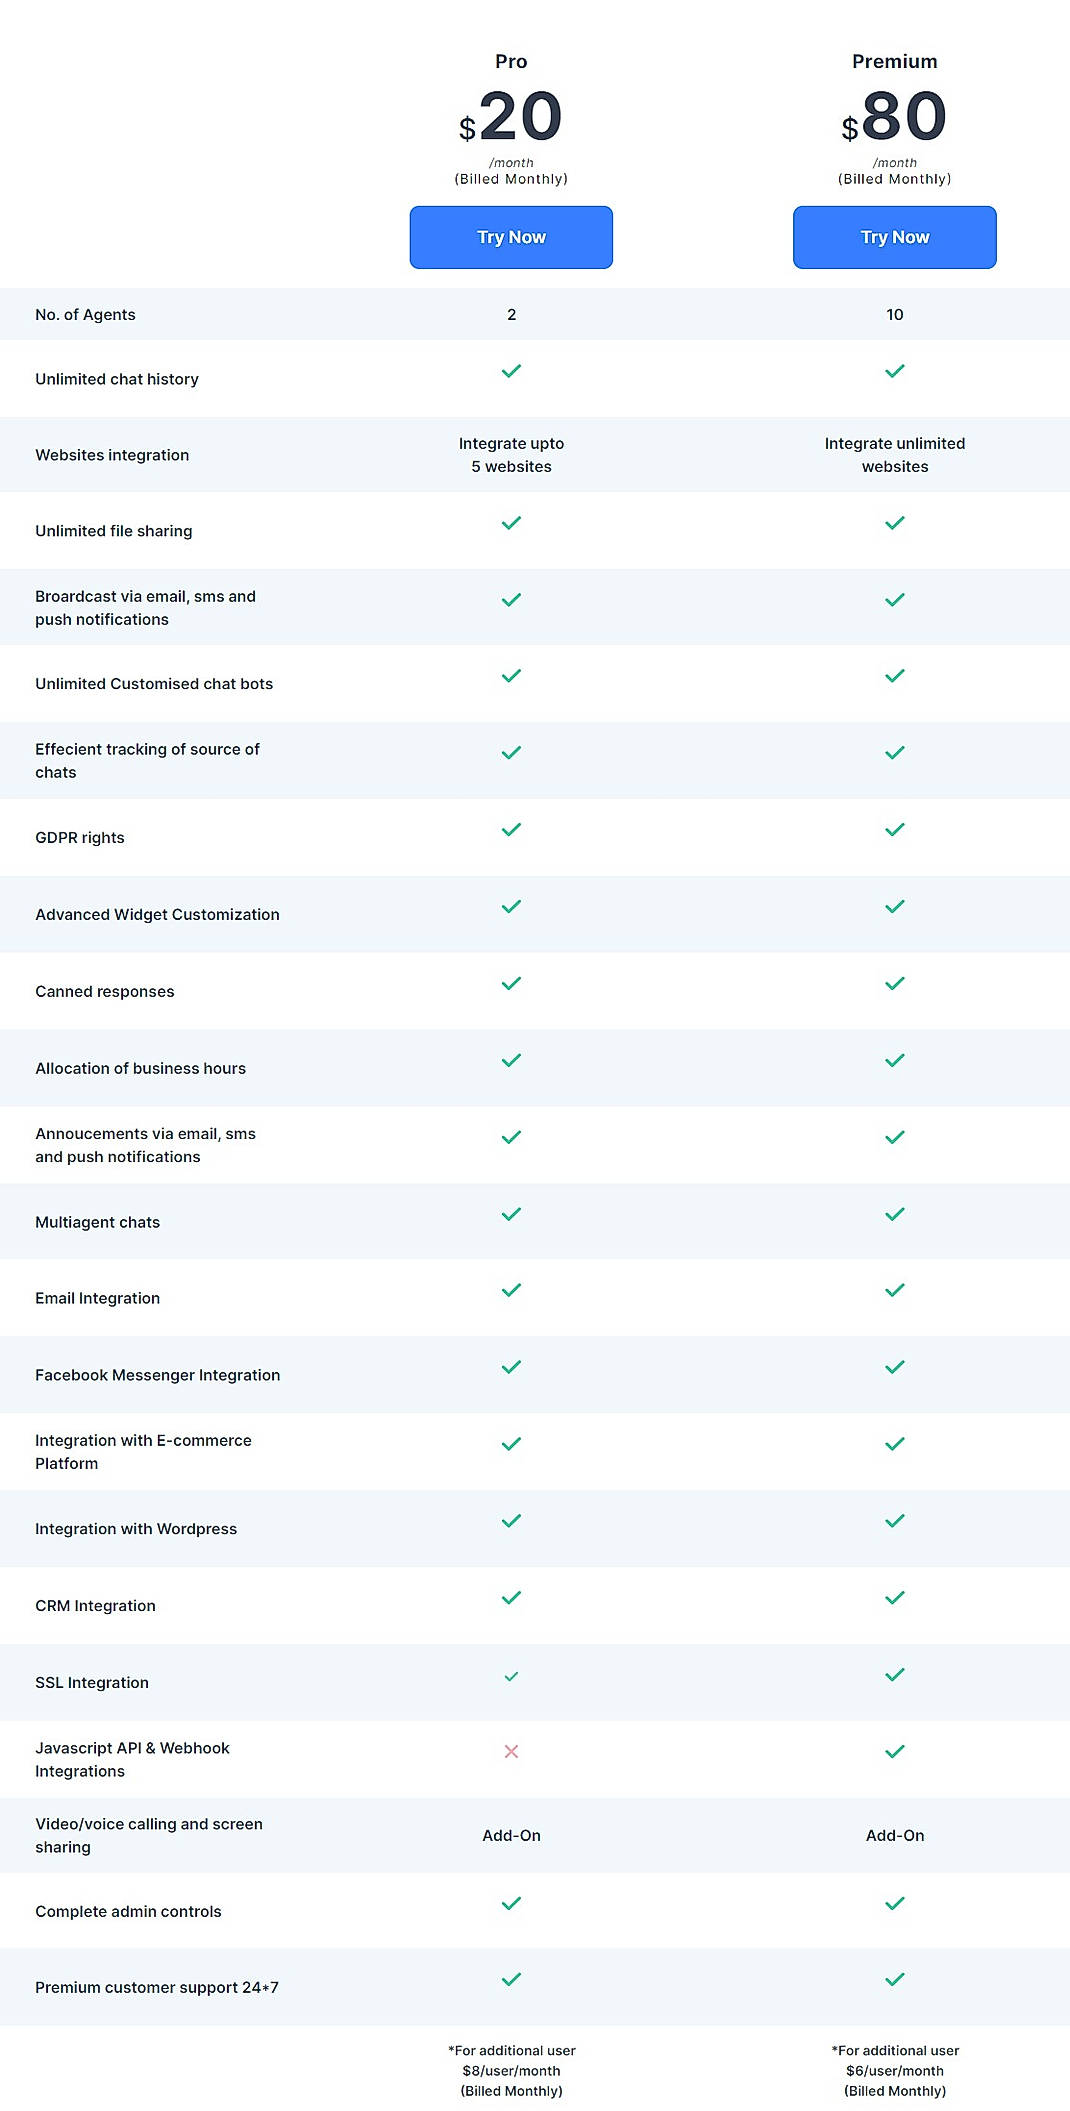This screenshot has height=2111, width=1070.
Task: Click the Add-On label under Pro video calling
Action: [510, 1836]
